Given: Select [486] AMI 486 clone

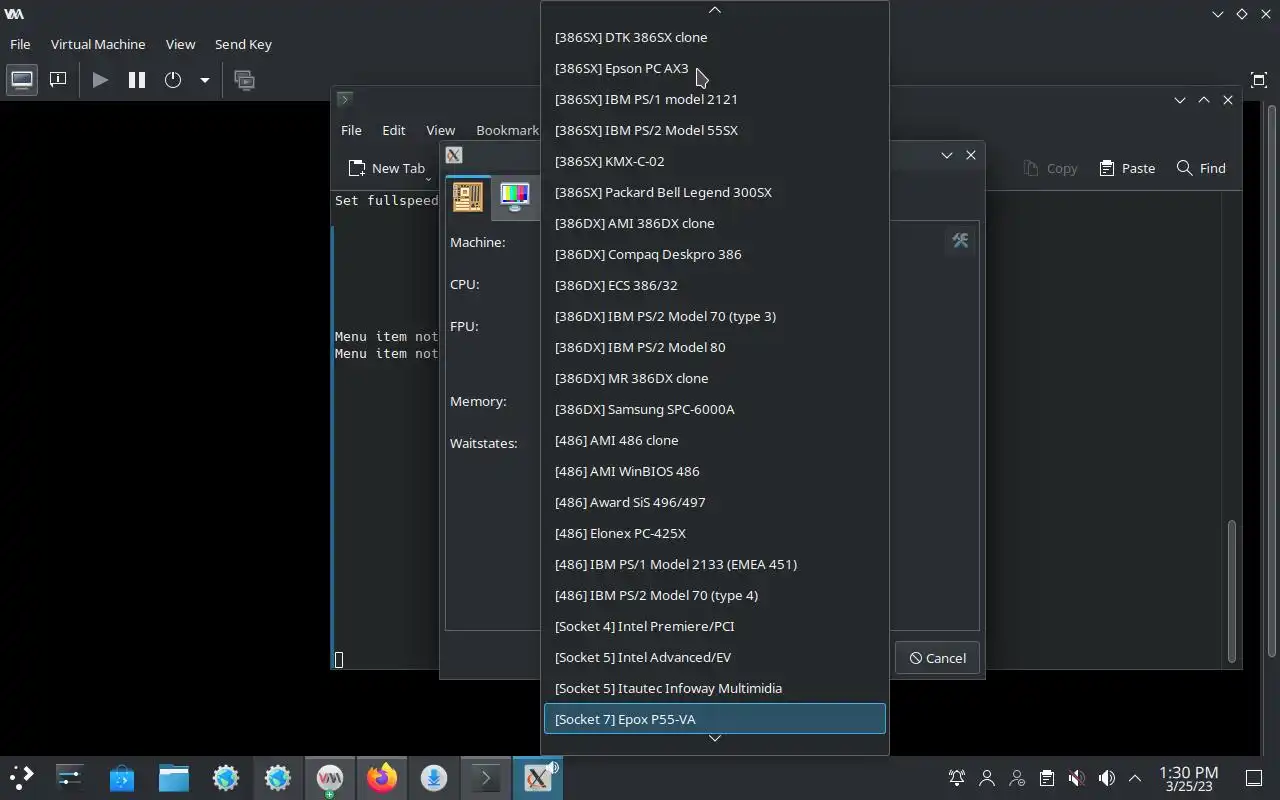Looking at the screenshot, I should (715, 440).
